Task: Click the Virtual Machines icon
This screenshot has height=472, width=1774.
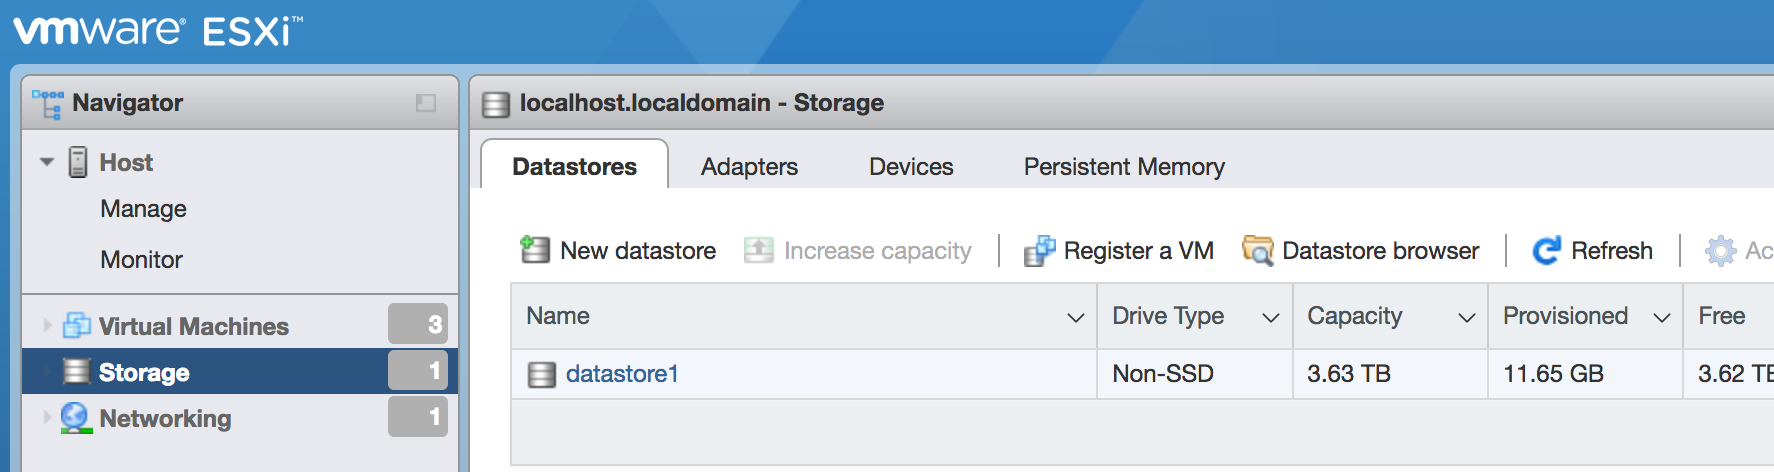Action: (77, 326)
